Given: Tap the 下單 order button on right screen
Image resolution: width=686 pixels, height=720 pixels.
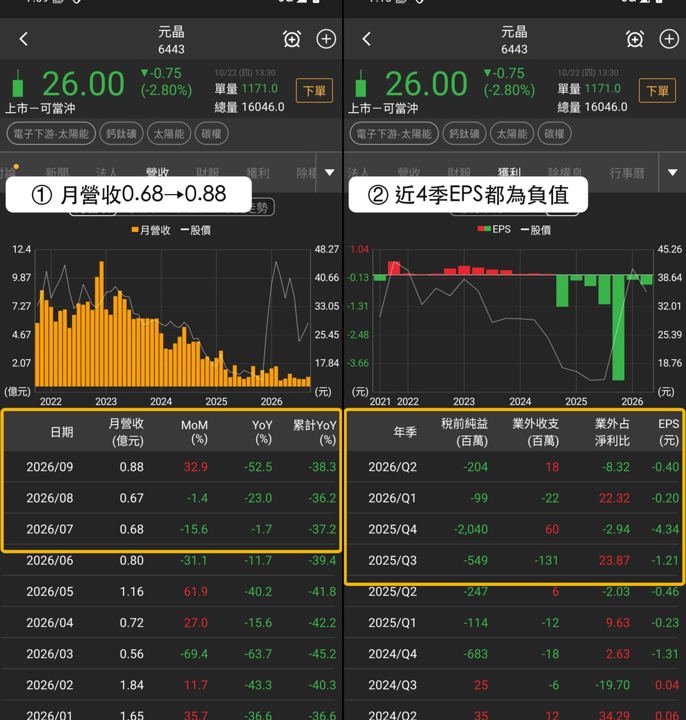Looking at the screenshot, I should [658, 91].
